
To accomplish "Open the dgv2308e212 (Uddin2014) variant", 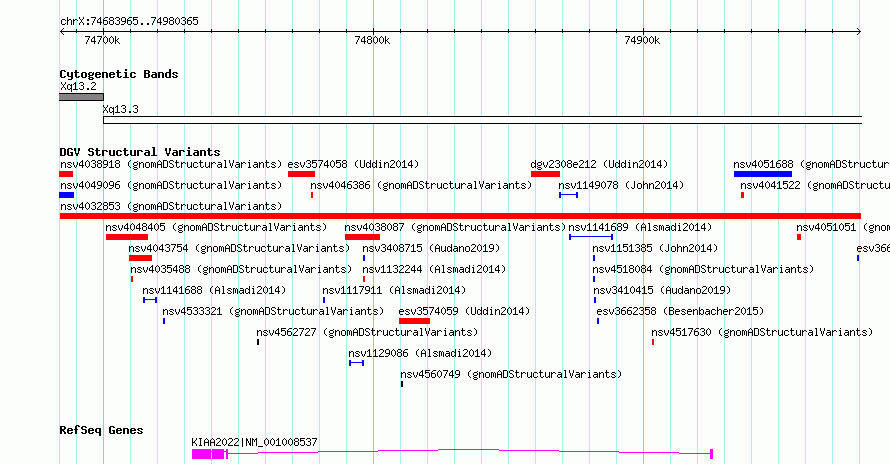I will [x=599, y=165].
